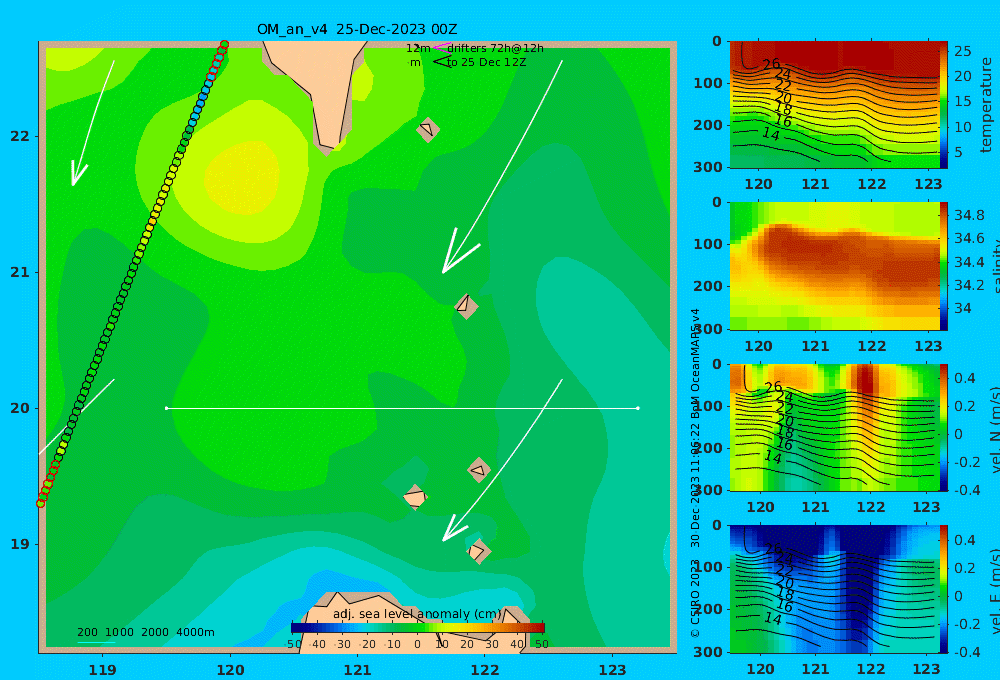Click contour label '14' in temperature panel
1000x680 pixels.
pyautogui.click(x=771, y=134)
